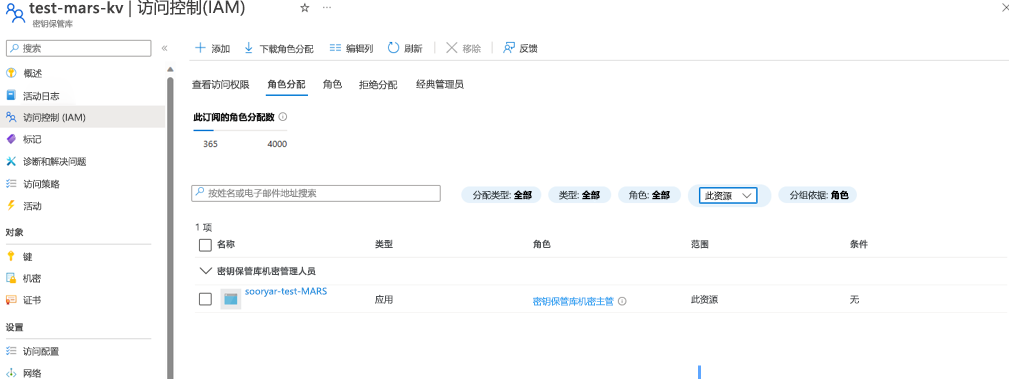This screenshot has width=1009, height=379.
Task: Click the 诊断和解决问题 wrench icon
Action: click(x=11, y=162)
